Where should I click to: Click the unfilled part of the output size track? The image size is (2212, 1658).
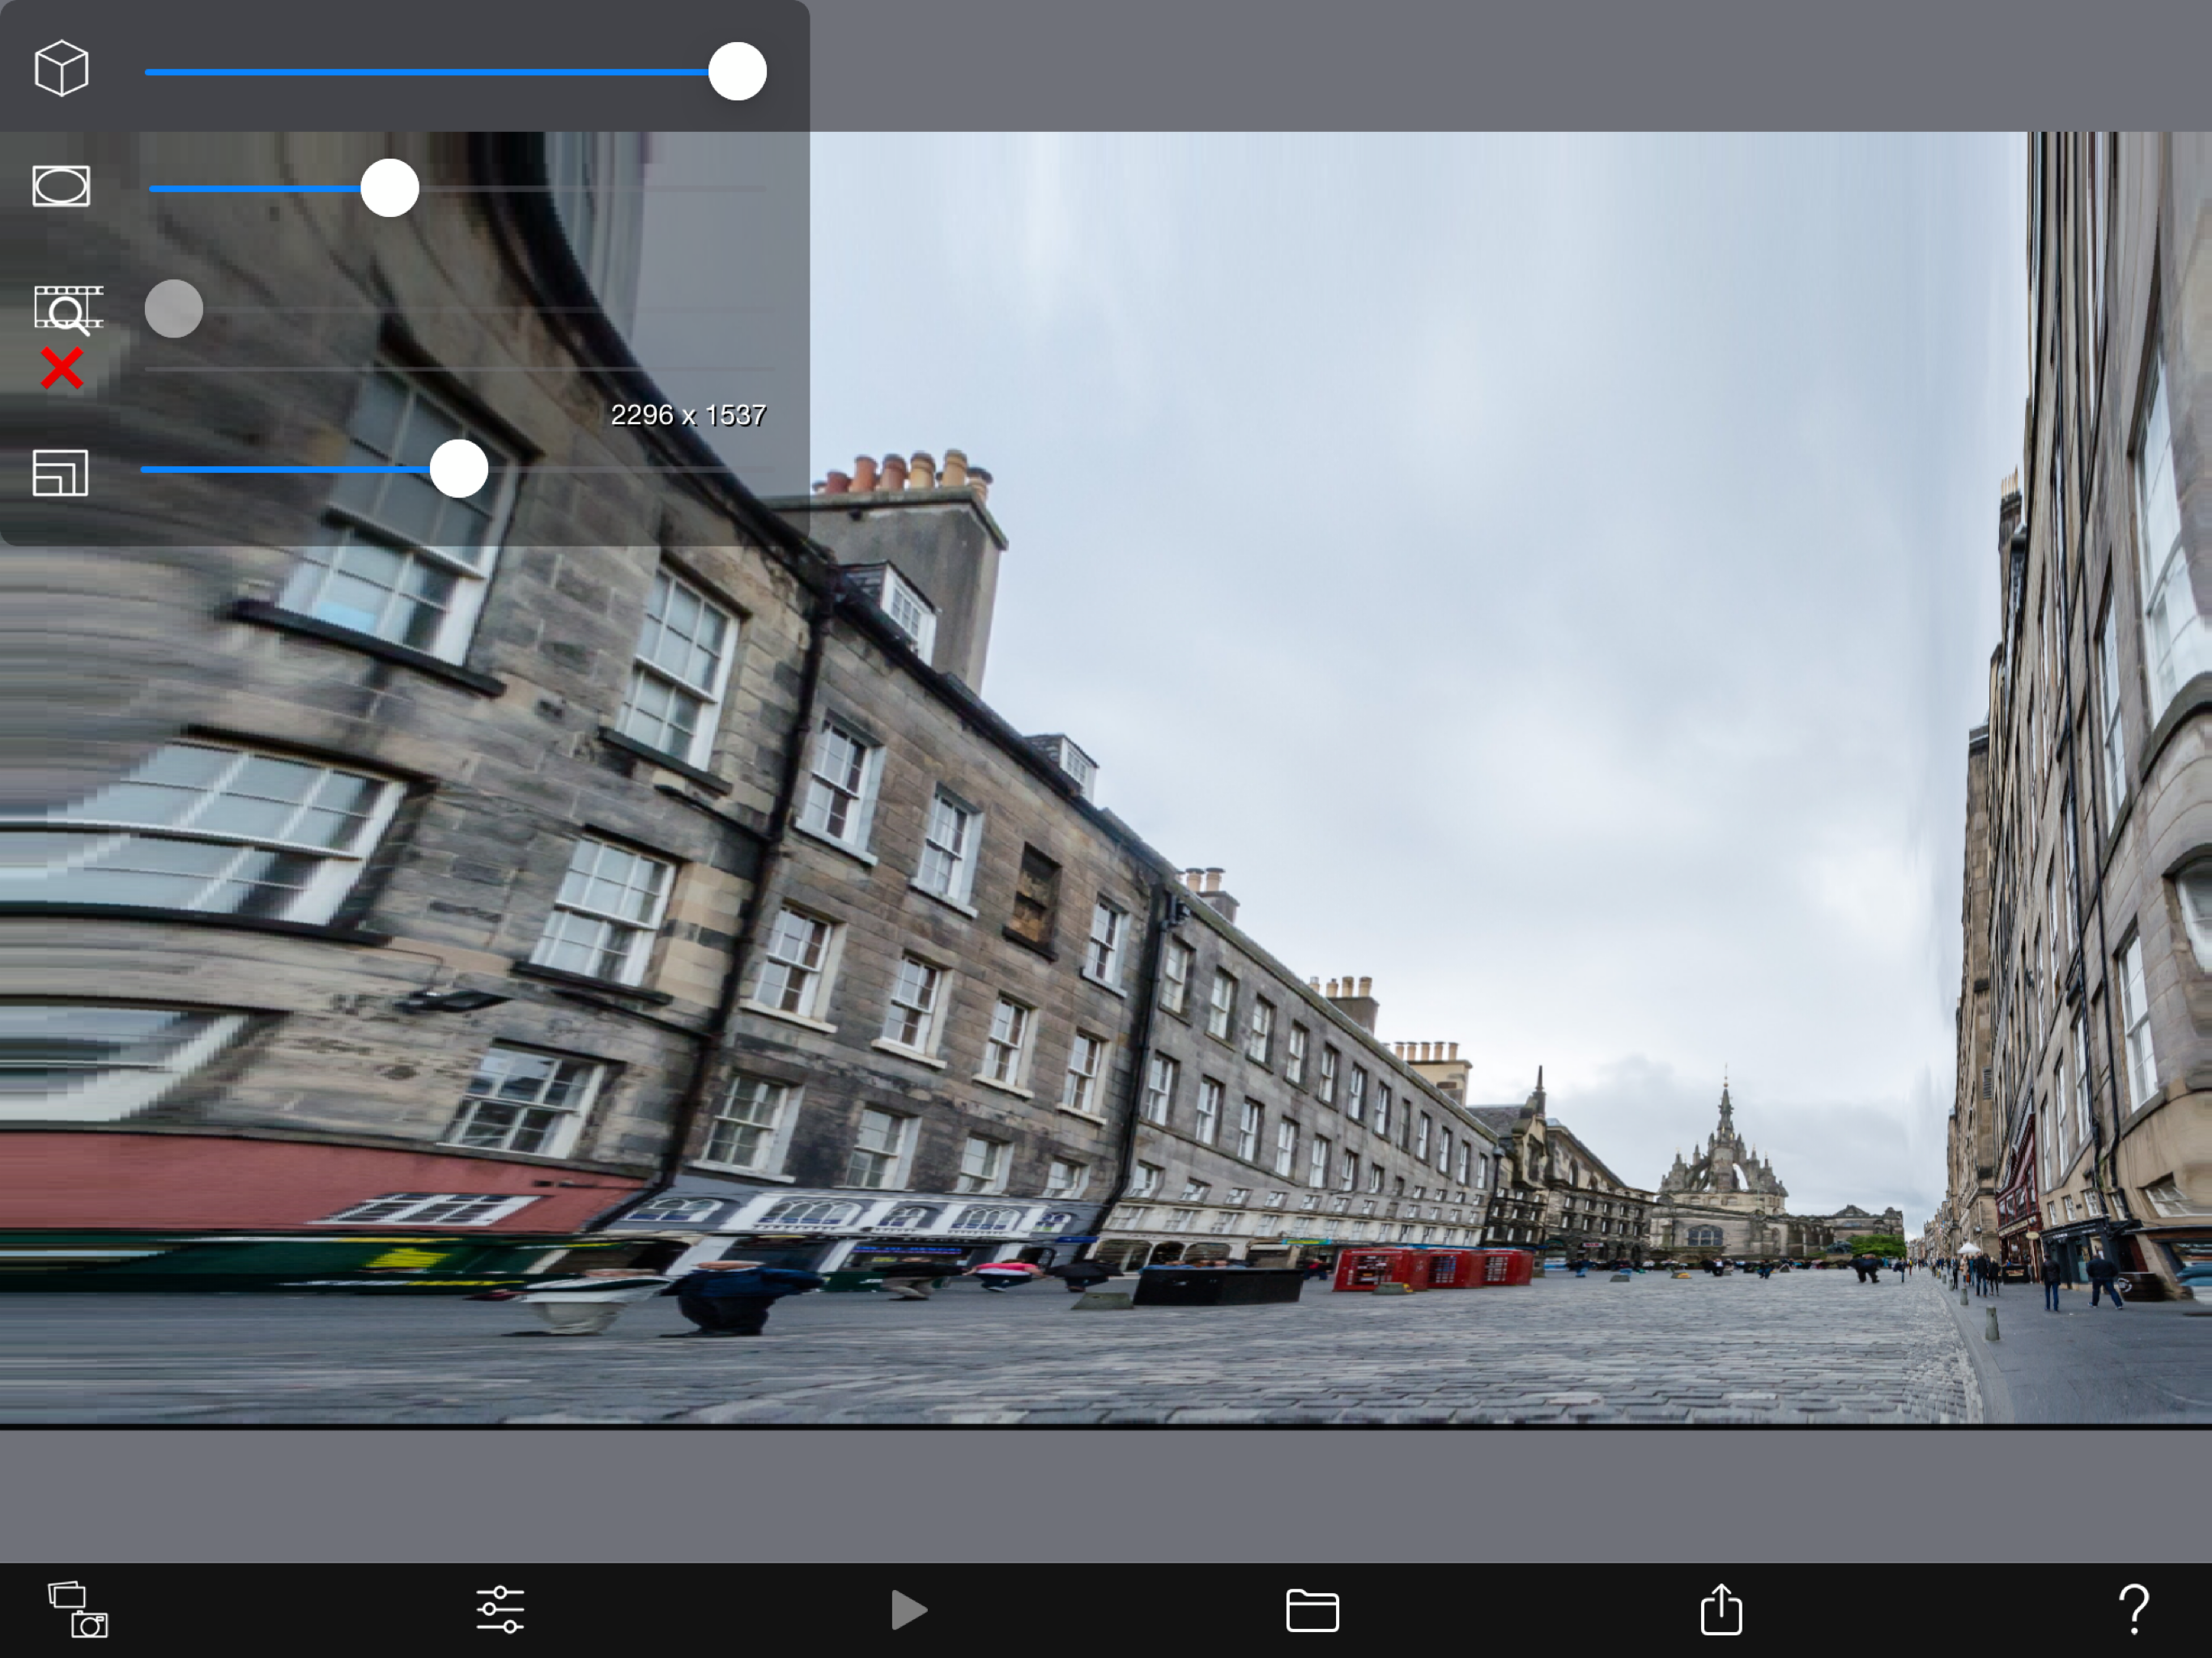(630, 469)
